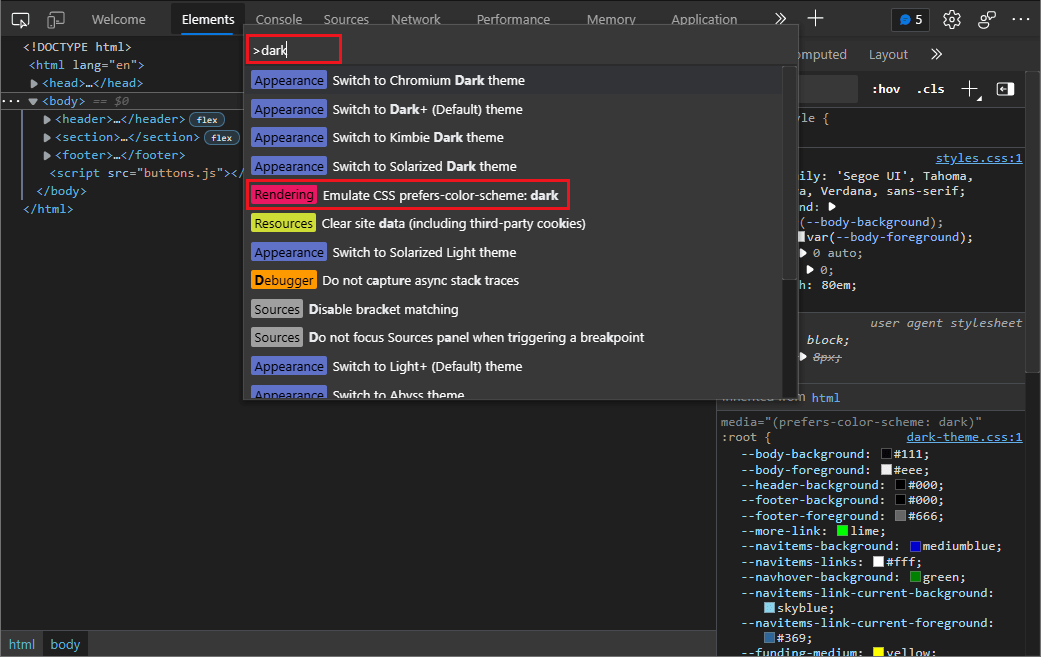Screen dimensions: 1041x657
Task: Switch to the Elements tab
Action: click(x=208, y=19)
